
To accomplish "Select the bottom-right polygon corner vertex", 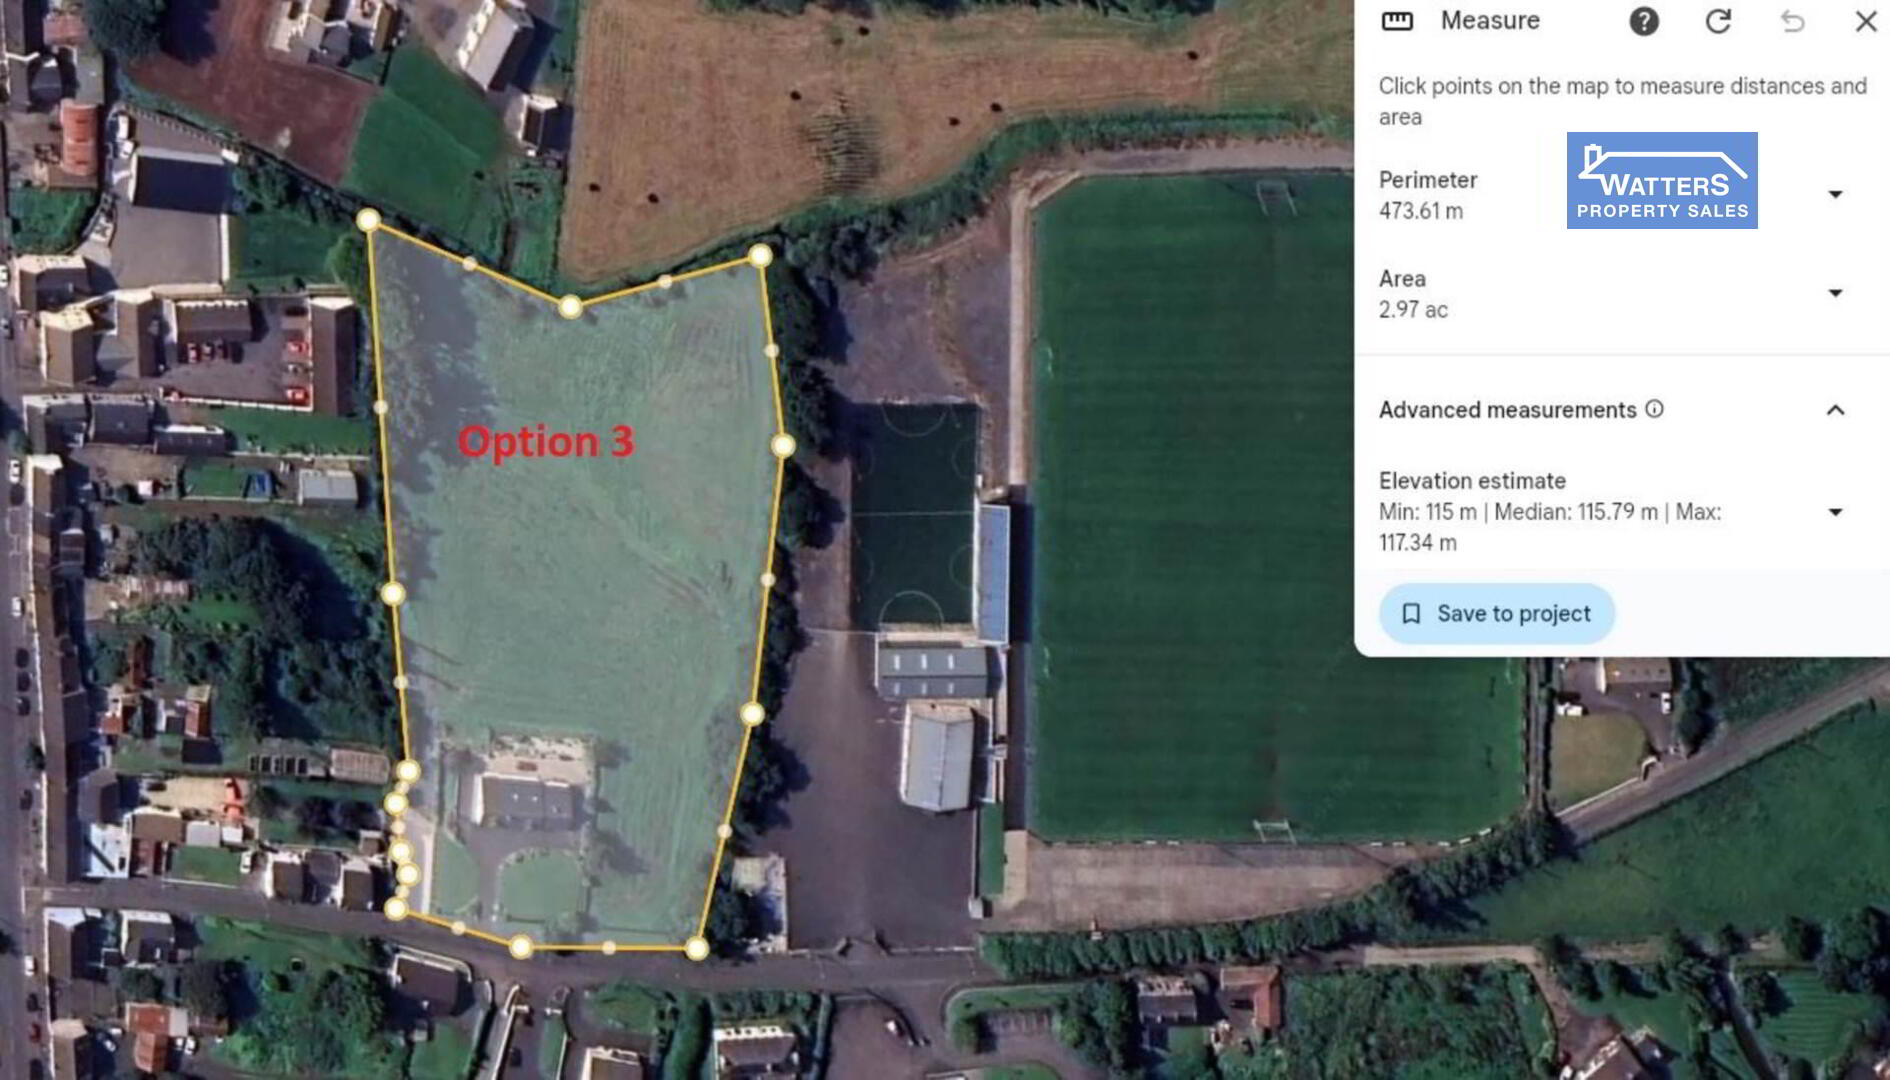I will point(697,948).
